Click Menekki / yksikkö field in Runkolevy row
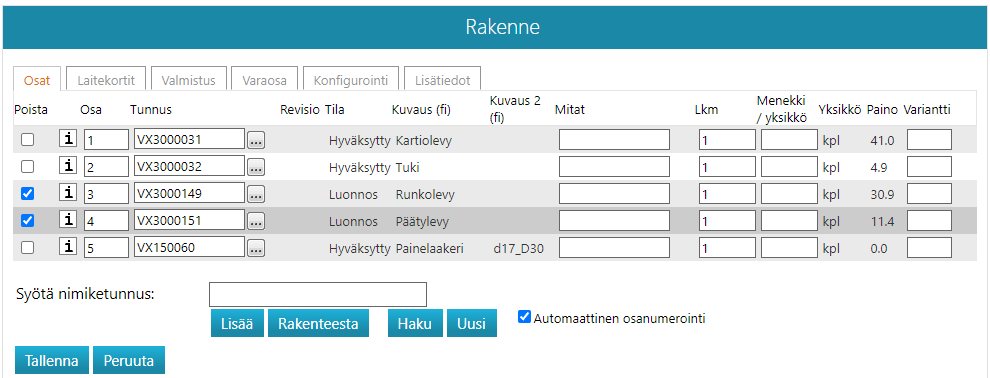The image size is (990, 378). tap(789, 194)
